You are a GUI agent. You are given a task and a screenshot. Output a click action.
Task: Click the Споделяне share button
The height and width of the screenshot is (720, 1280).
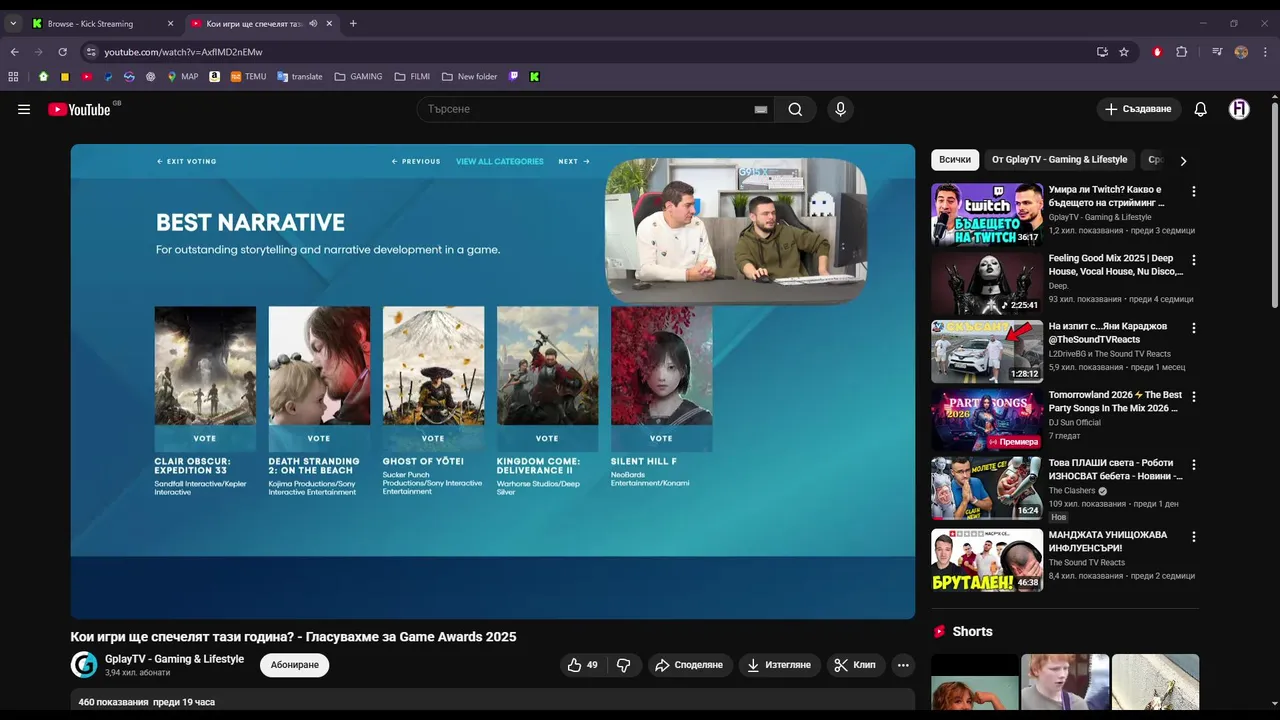point(688,665)
